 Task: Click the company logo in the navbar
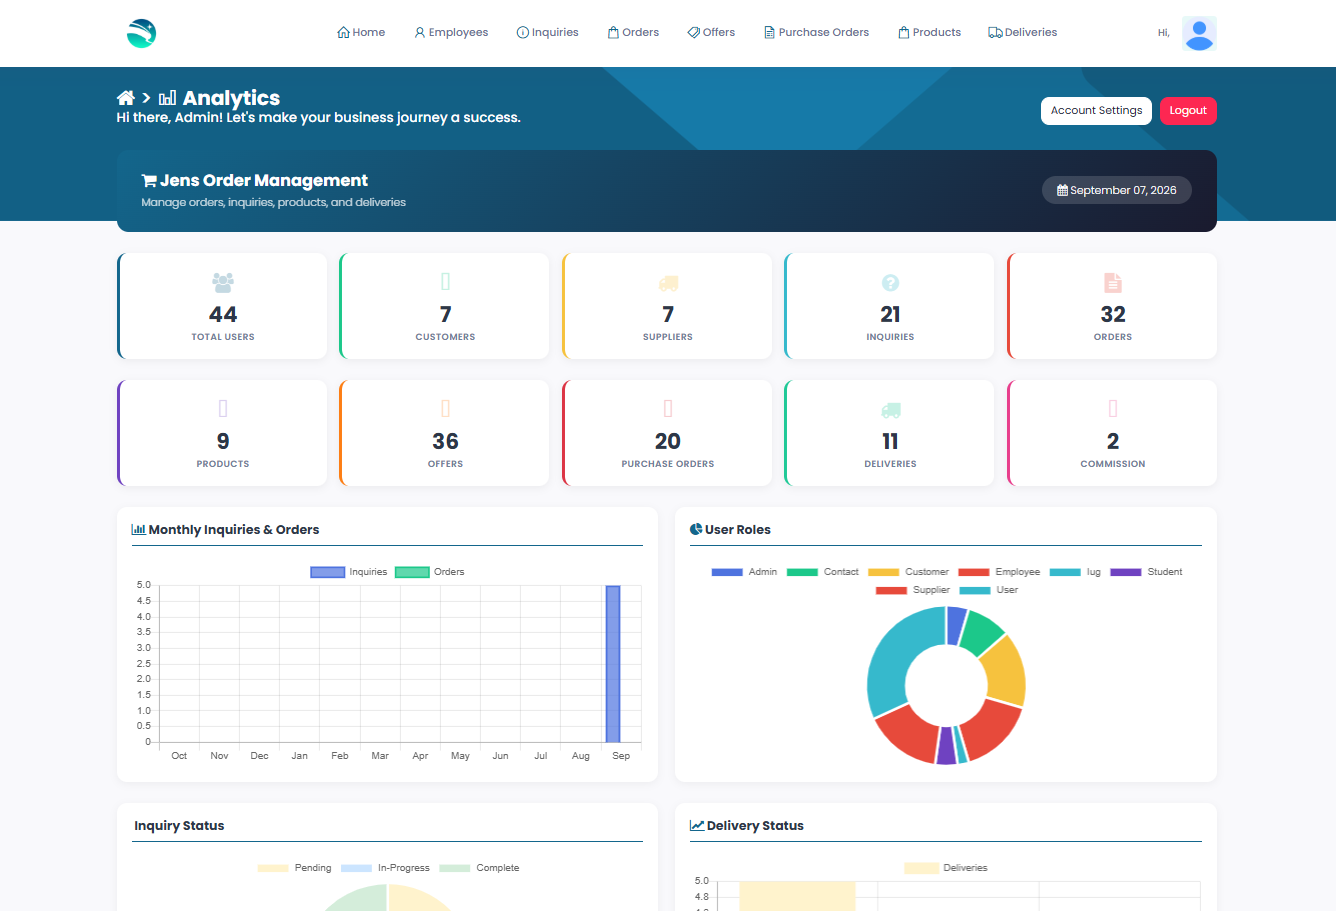pyautogui.click(x=142, y=33)
